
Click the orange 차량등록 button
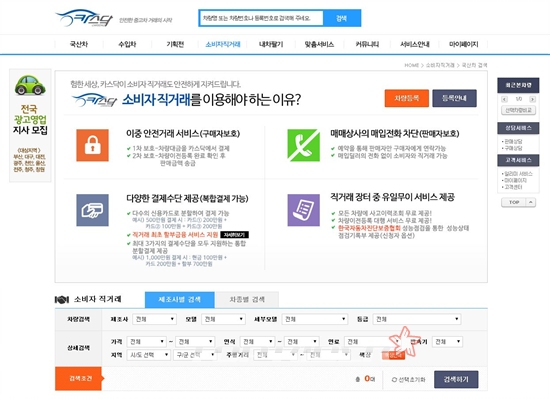click(407, 98)
